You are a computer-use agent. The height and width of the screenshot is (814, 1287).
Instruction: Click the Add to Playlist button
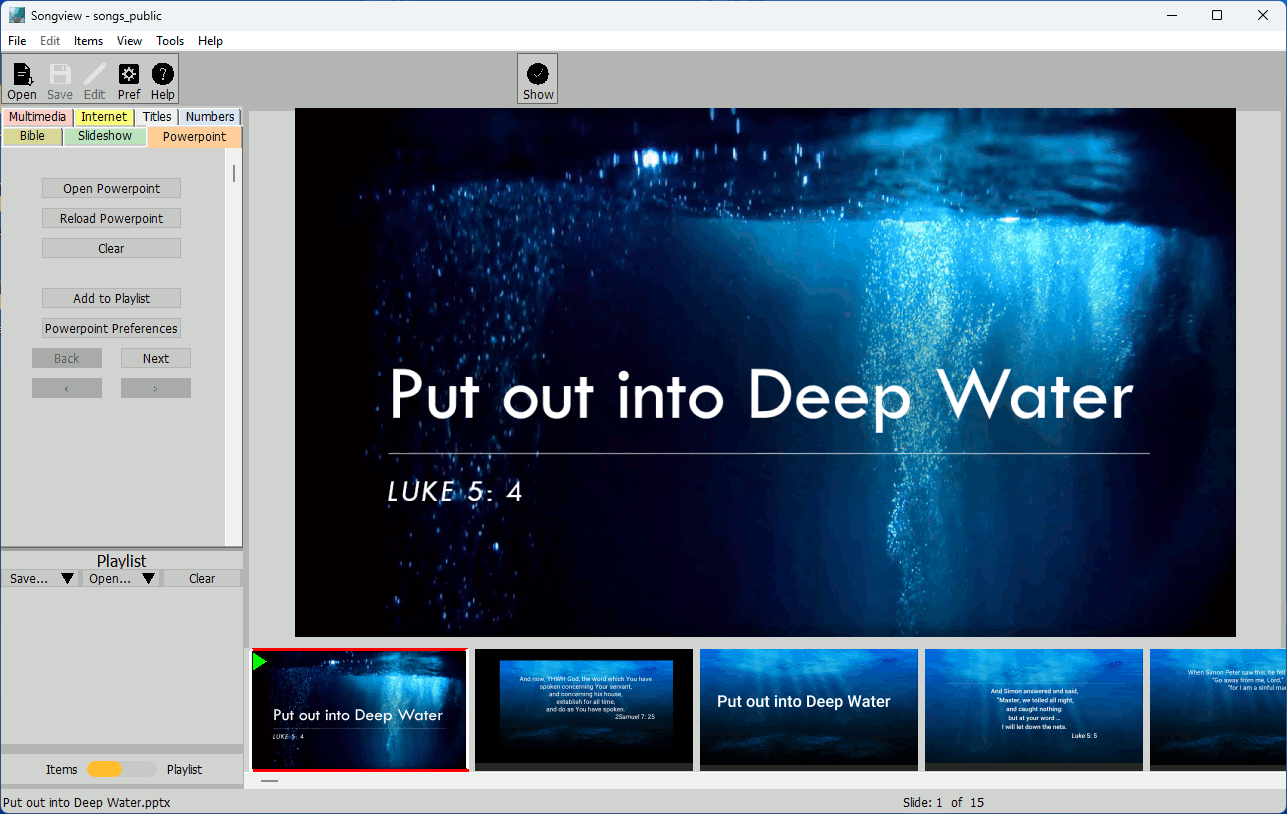(111, 298)
